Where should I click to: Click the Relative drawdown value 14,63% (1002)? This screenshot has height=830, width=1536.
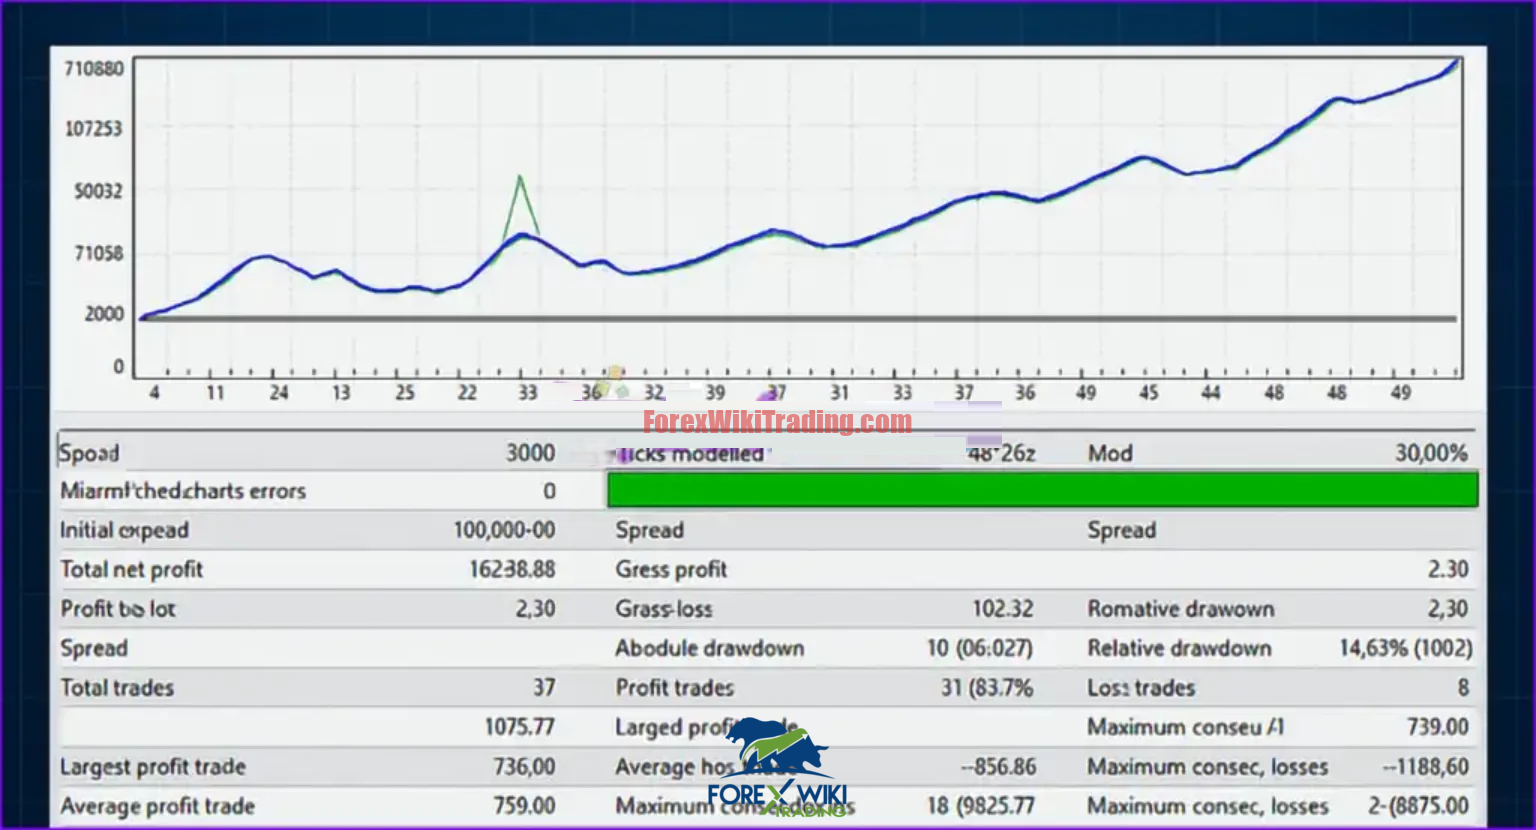click(1405, 648)
